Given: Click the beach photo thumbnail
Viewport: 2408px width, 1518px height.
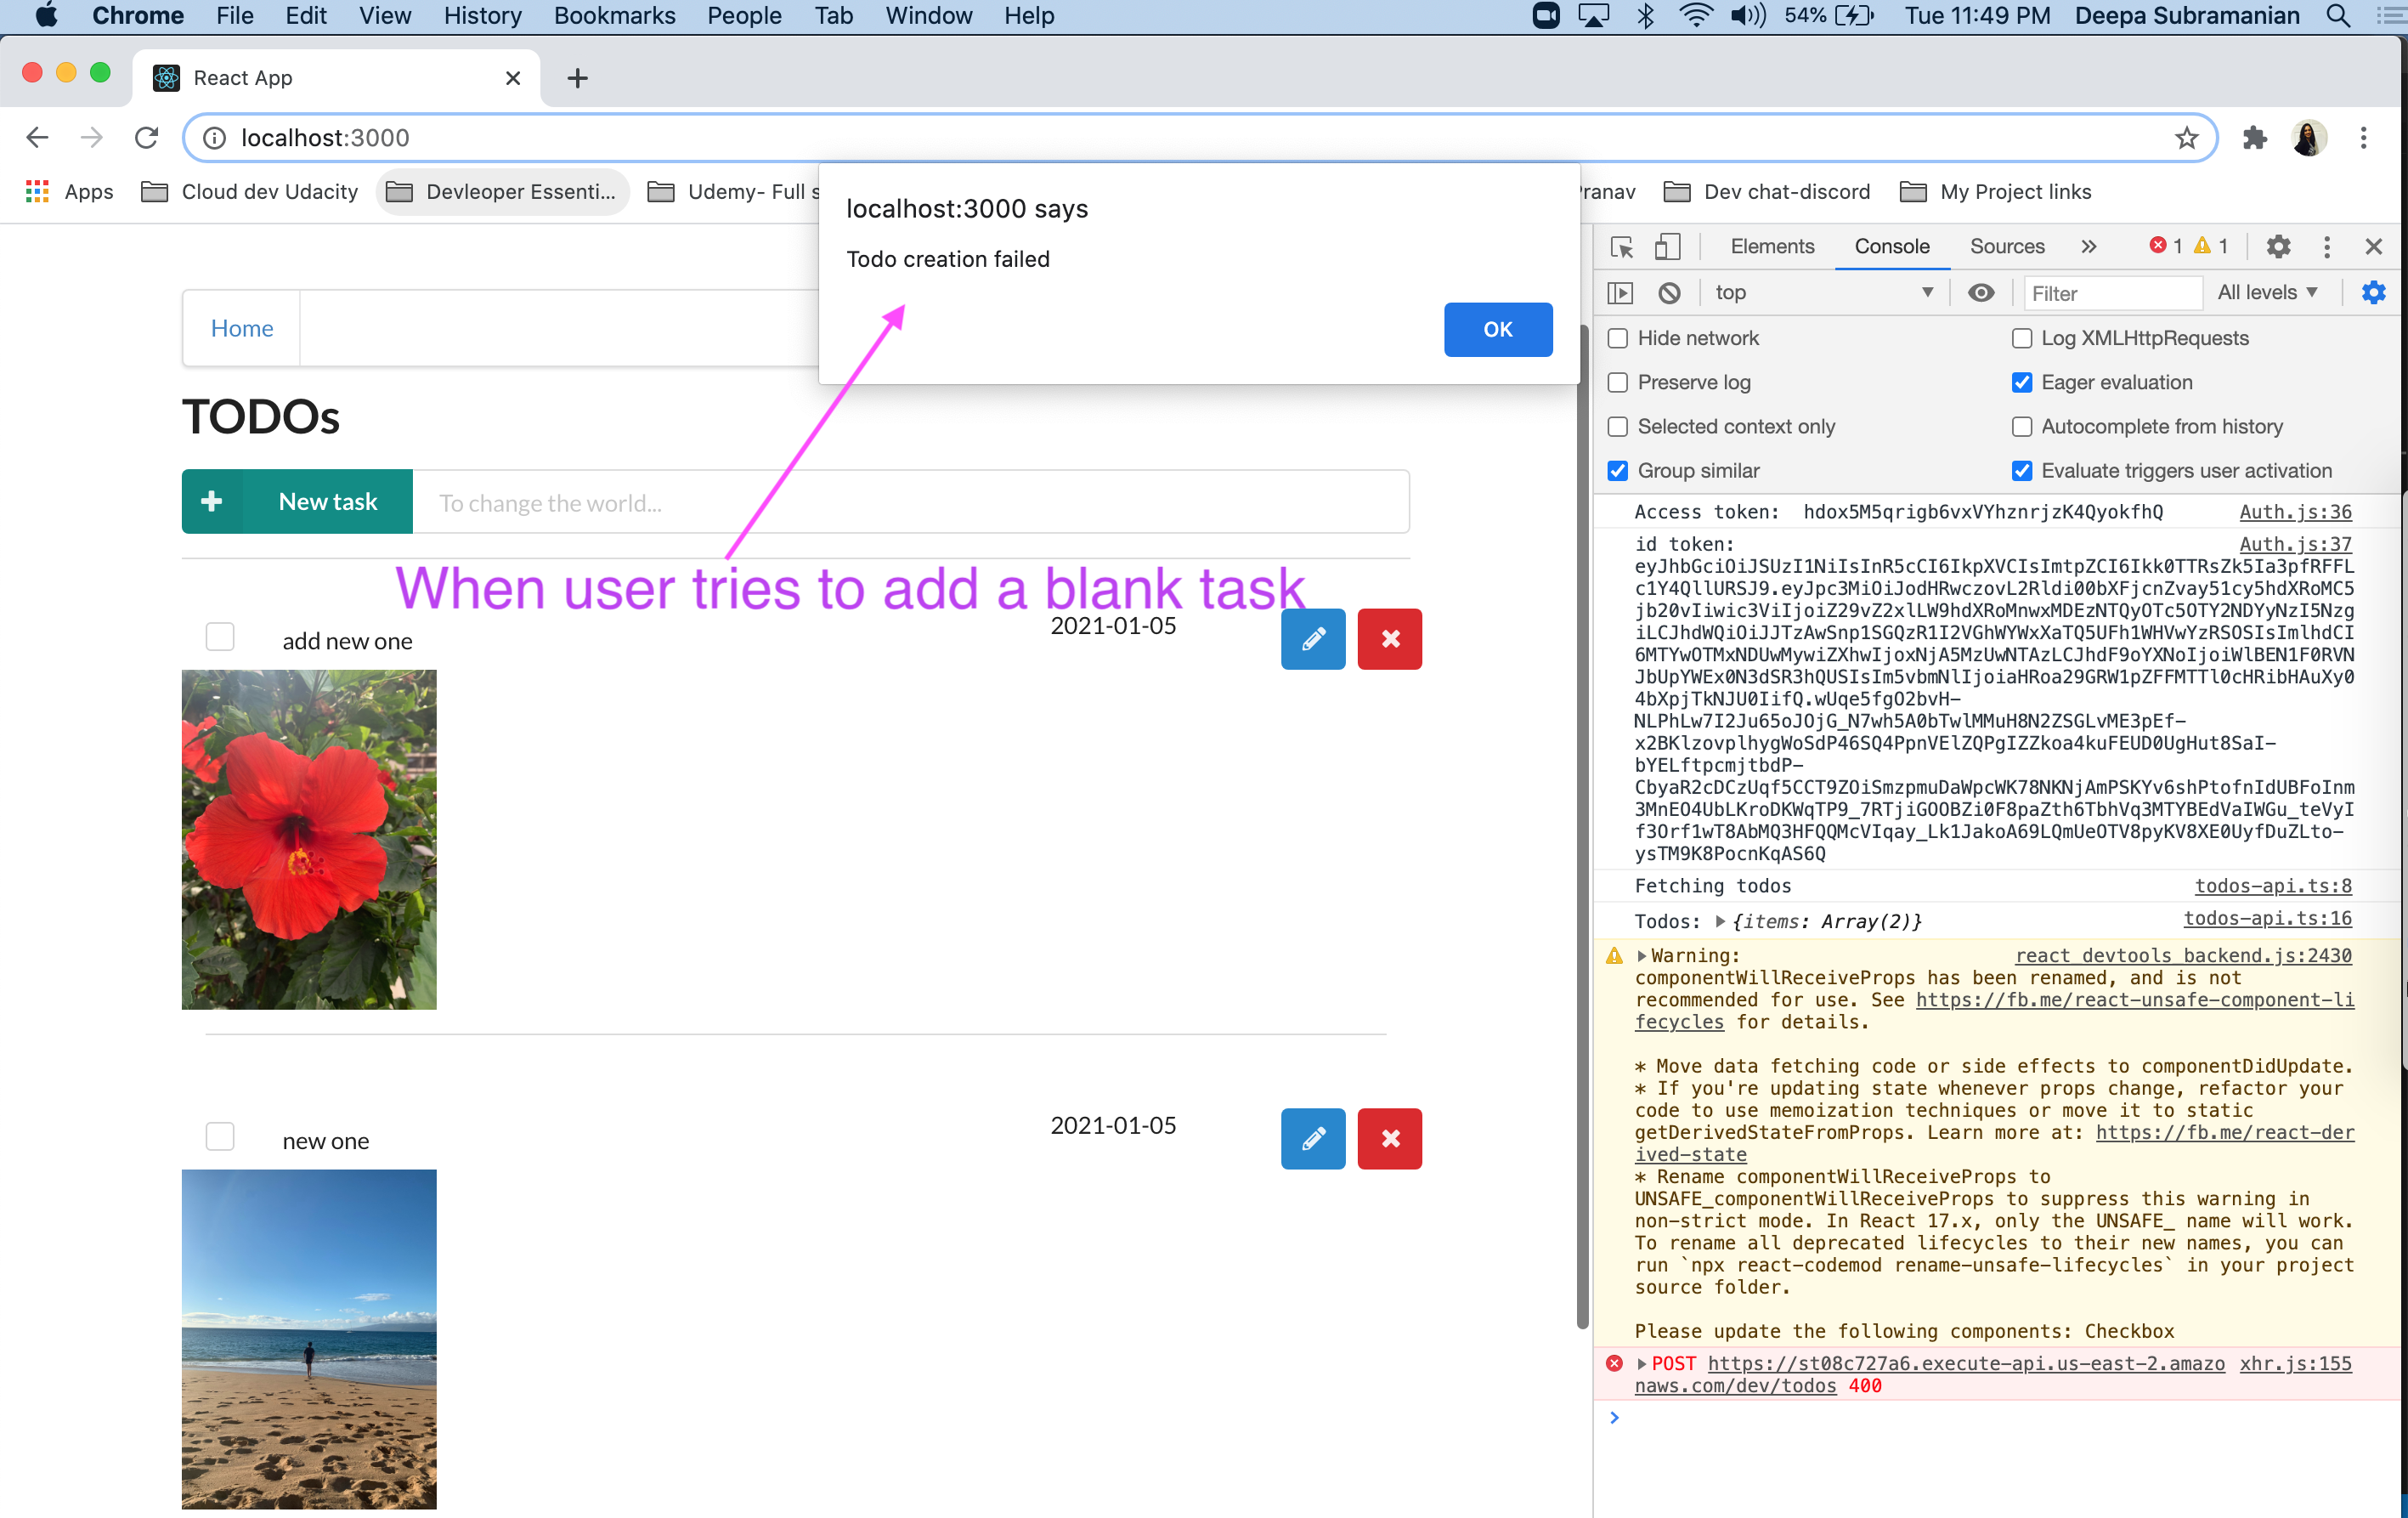Looking at the screenshot, I should click(x=309, y=1338).
